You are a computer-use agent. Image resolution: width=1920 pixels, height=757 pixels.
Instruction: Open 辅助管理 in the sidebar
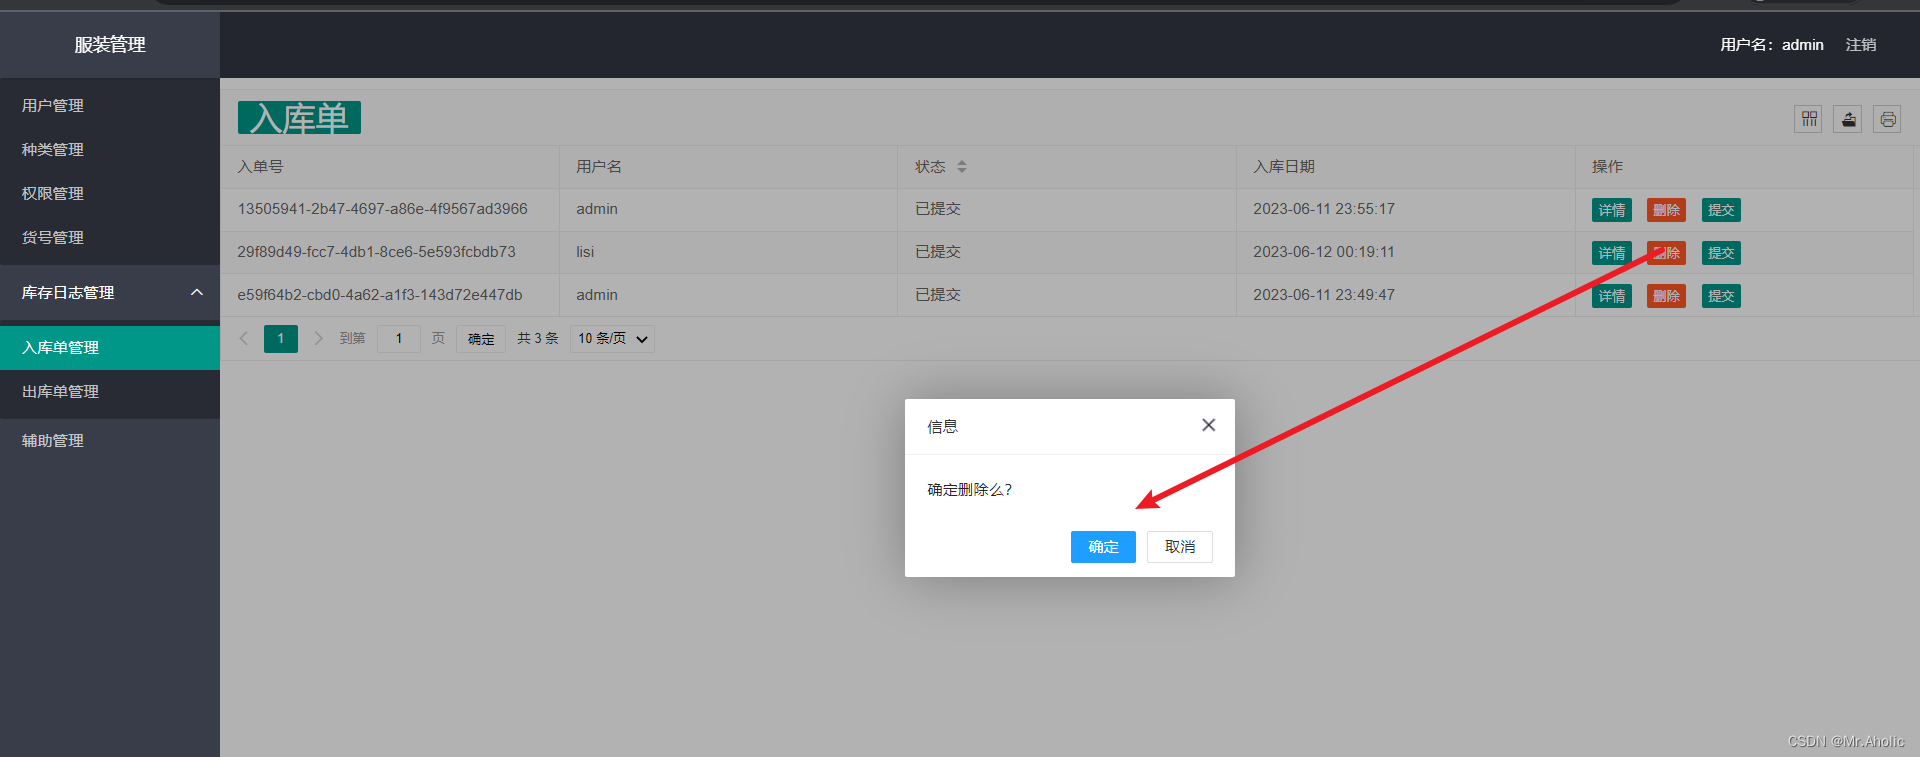point(110,440)
